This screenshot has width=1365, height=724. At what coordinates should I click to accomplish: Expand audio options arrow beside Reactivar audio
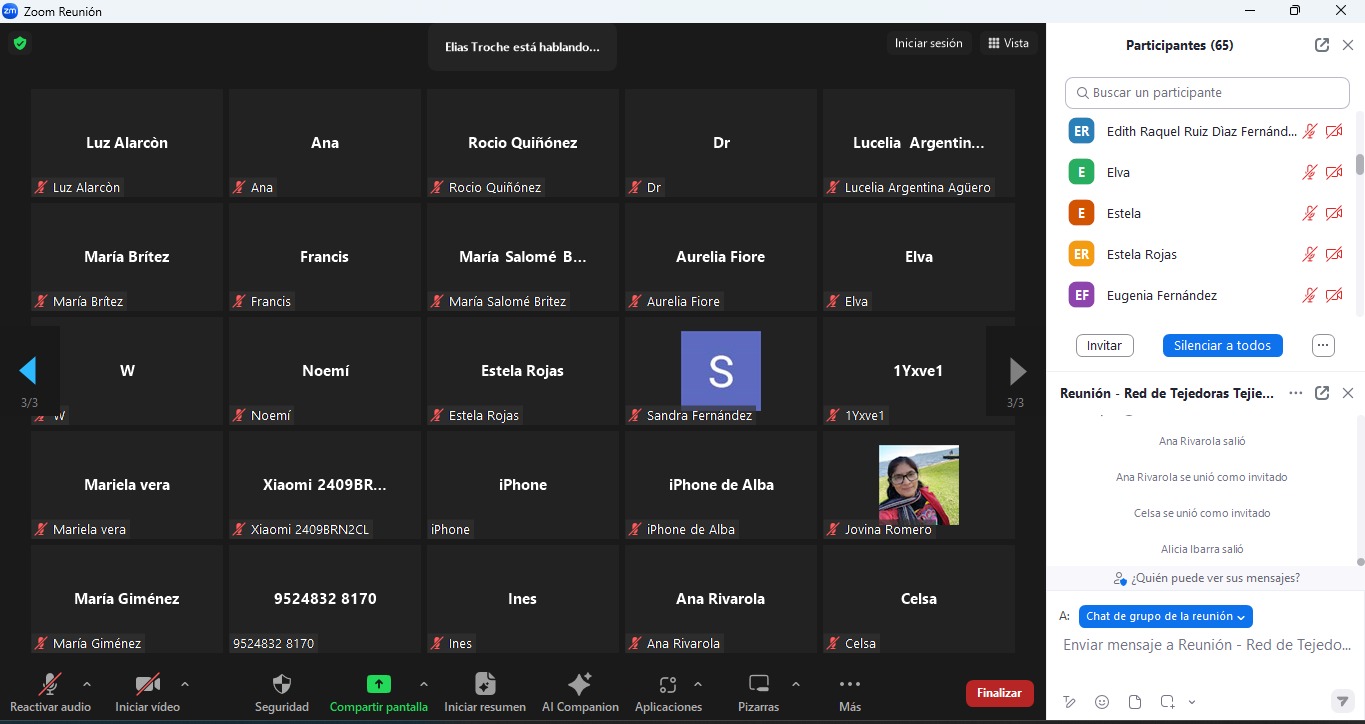(87, 684)
